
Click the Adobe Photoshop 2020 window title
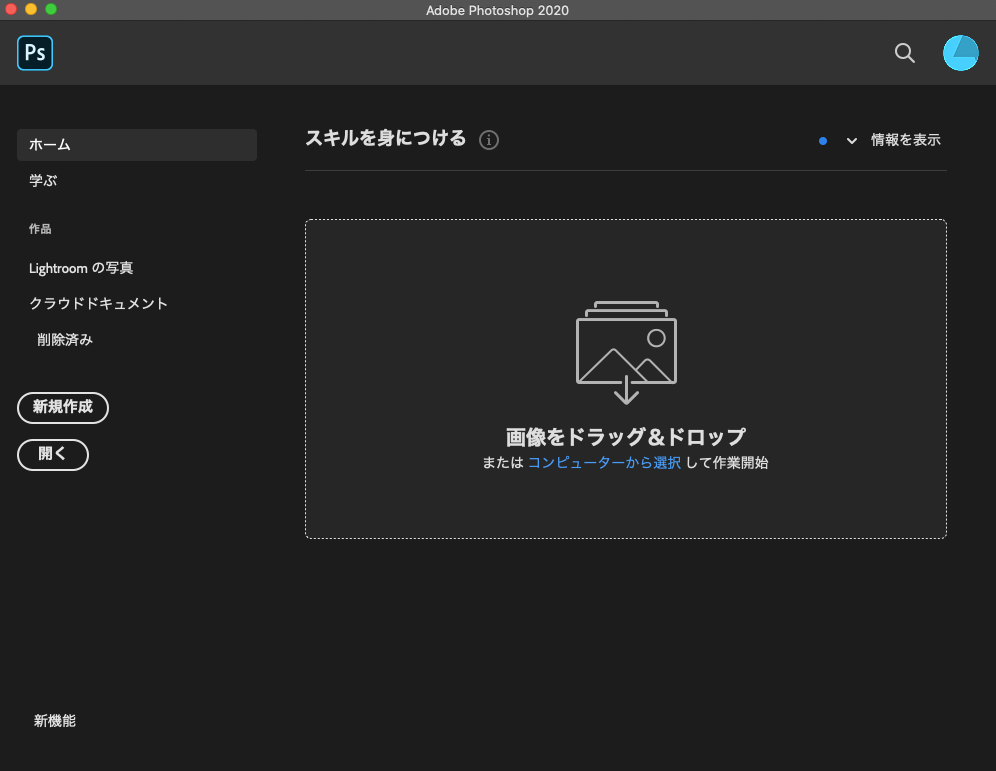coord(497,10)
